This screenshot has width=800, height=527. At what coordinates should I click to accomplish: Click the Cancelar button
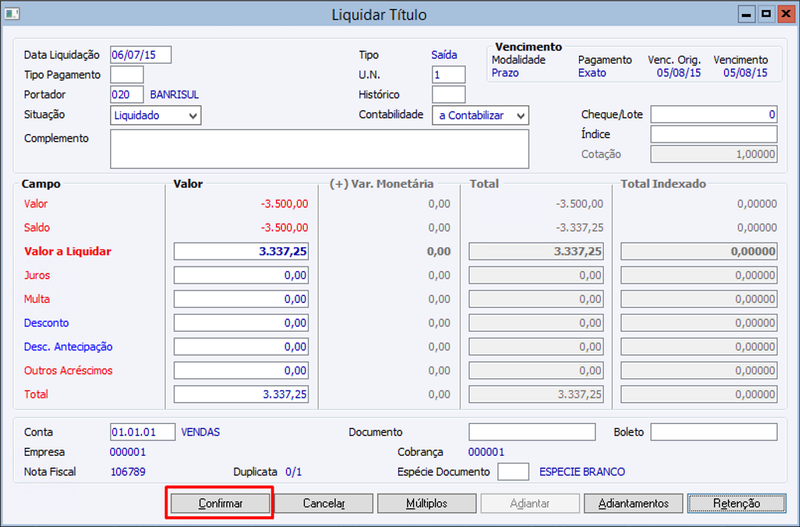point(324,503)
